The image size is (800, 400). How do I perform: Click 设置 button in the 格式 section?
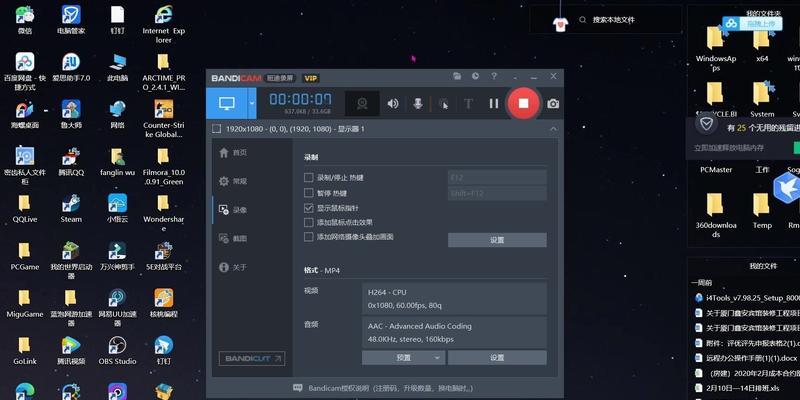497,358
